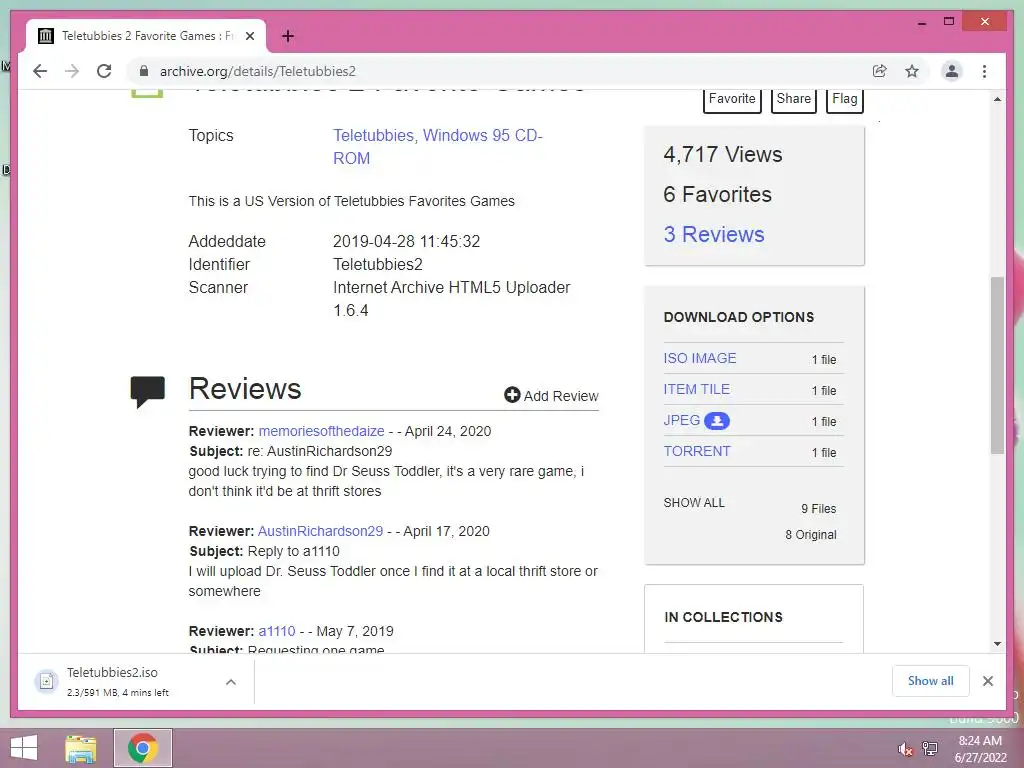This screenshot has width=1024, height=768.
Task: Click the Teletubbies2.iso file icon in download bar
Action: tap(46, 682)
